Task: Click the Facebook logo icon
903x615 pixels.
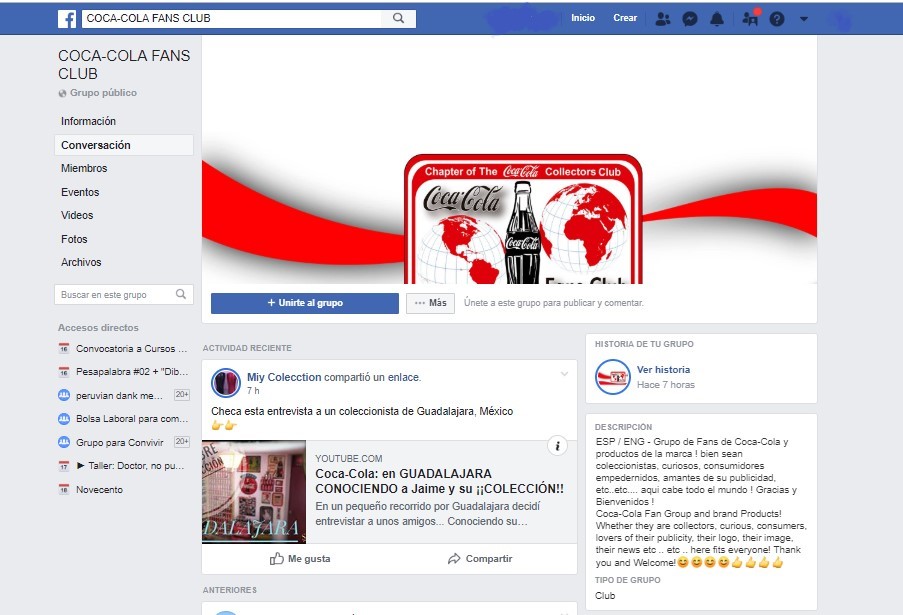Action: [67, 18]
